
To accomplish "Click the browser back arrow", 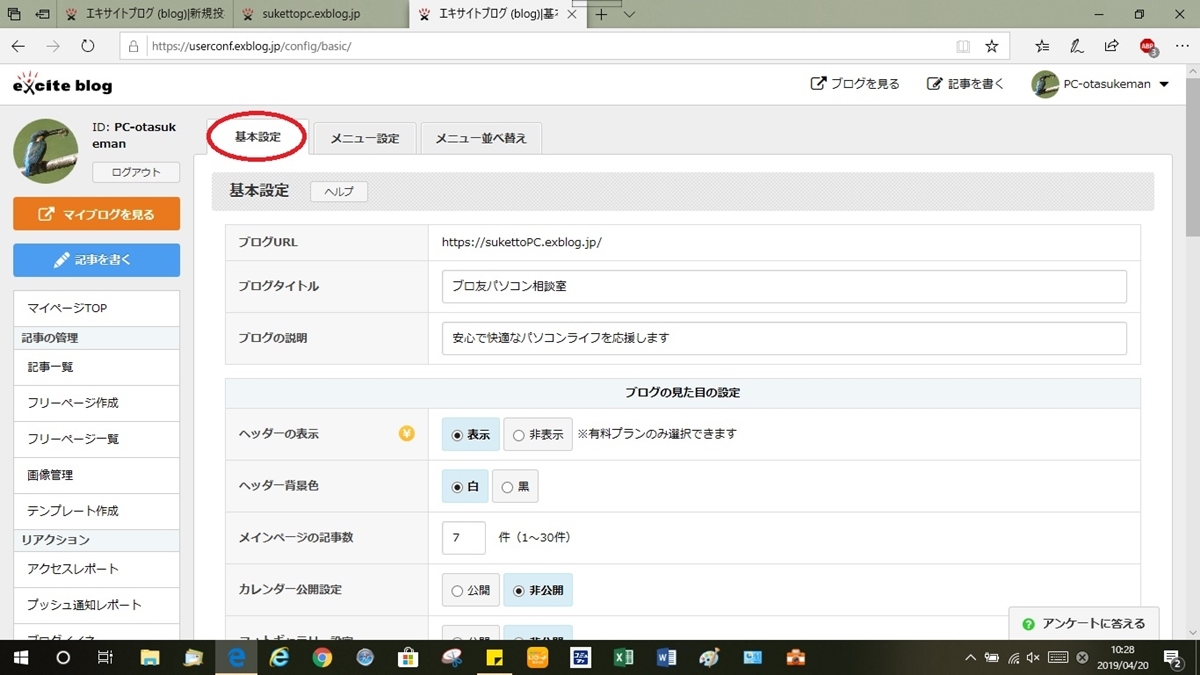I will 19,46.
